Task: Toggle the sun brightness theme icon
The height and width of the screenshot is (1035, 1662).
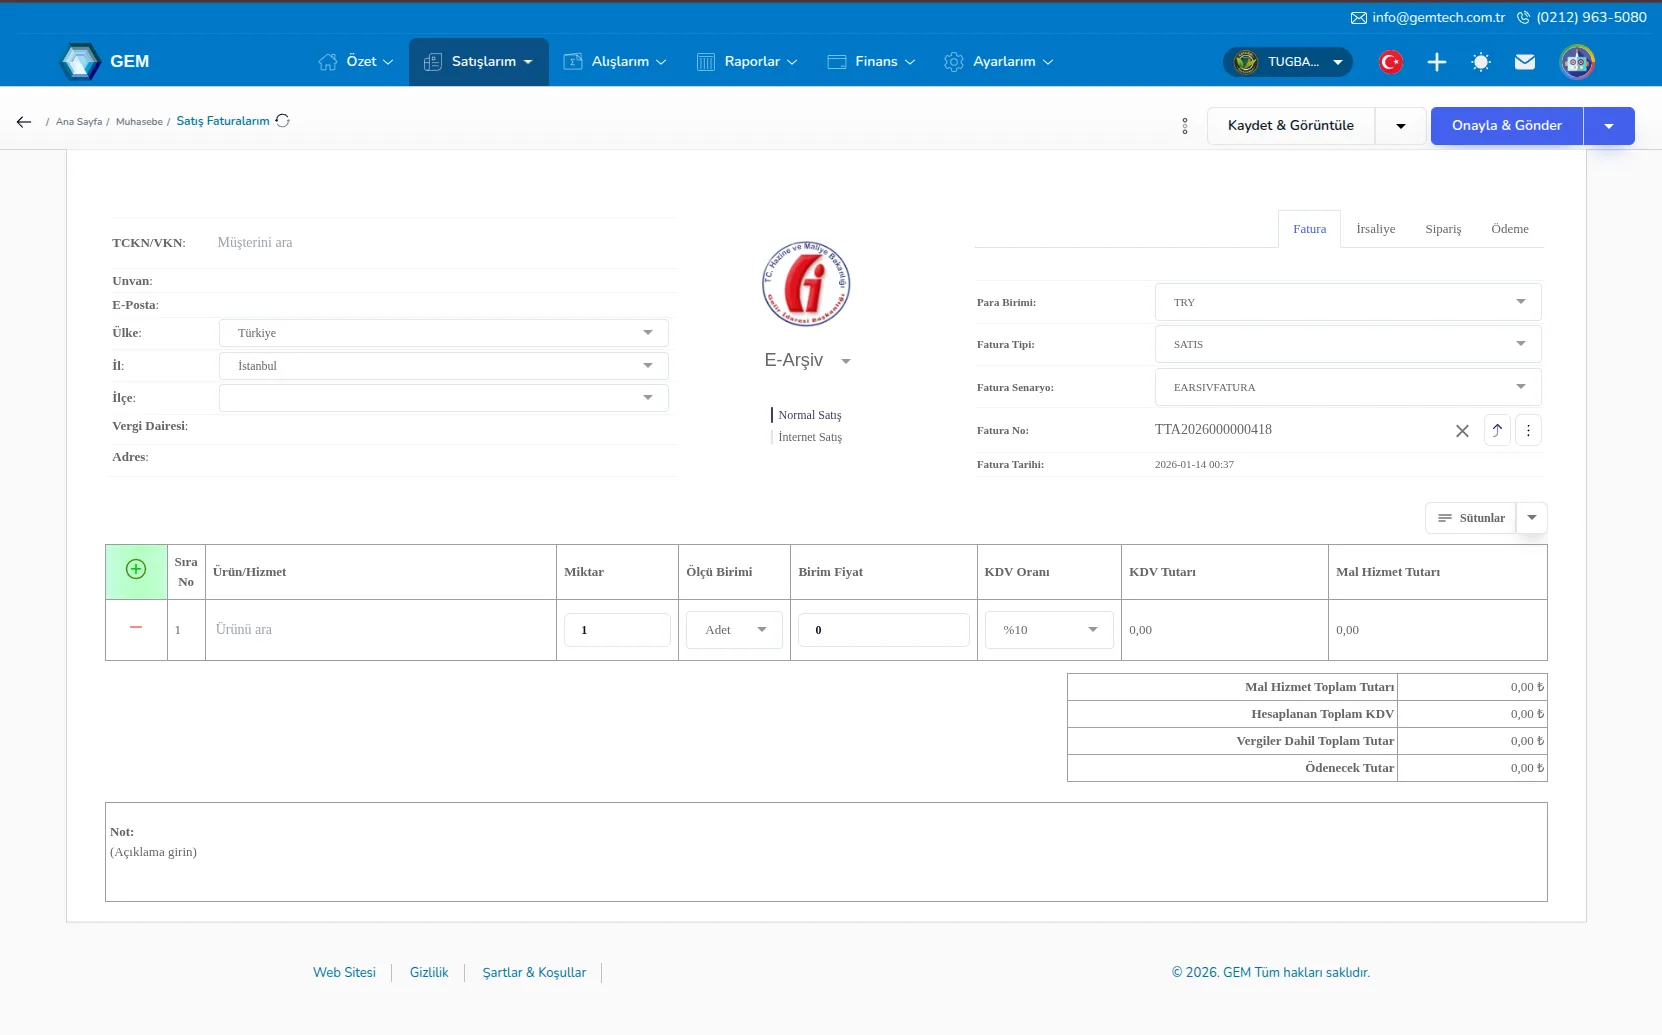Action: click(1481, 62)
